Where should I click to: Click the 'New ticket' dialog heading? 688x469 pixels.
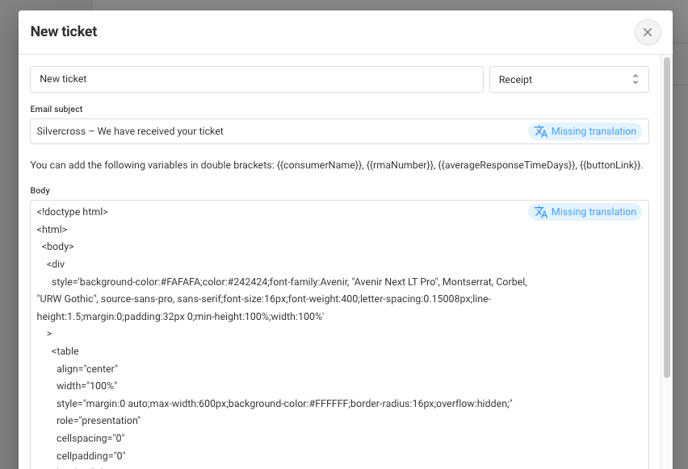point(64,31)
